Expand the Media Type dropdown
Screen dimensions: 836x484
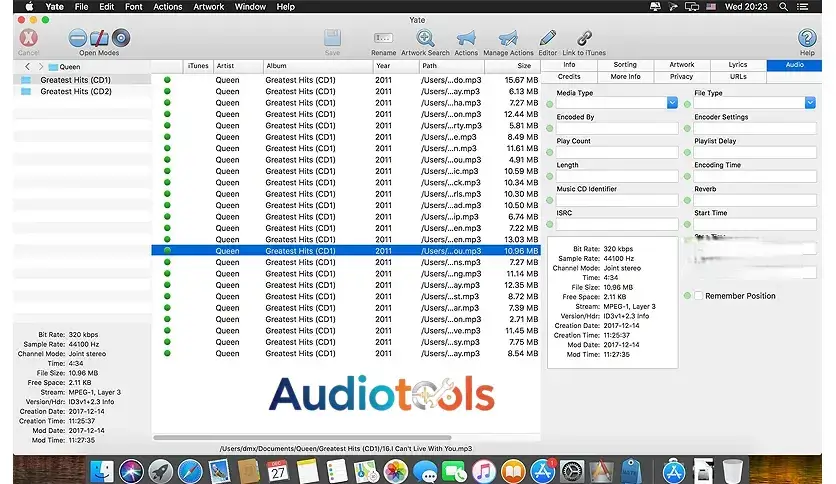(x=672, y=103)
